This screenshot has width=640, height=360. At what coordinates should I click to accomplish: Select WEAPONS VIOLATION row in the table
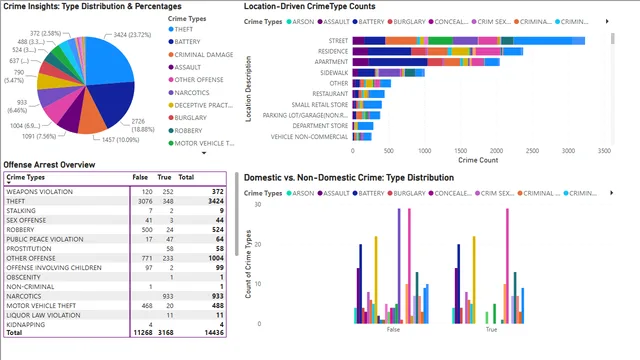[x=115, y=191]
